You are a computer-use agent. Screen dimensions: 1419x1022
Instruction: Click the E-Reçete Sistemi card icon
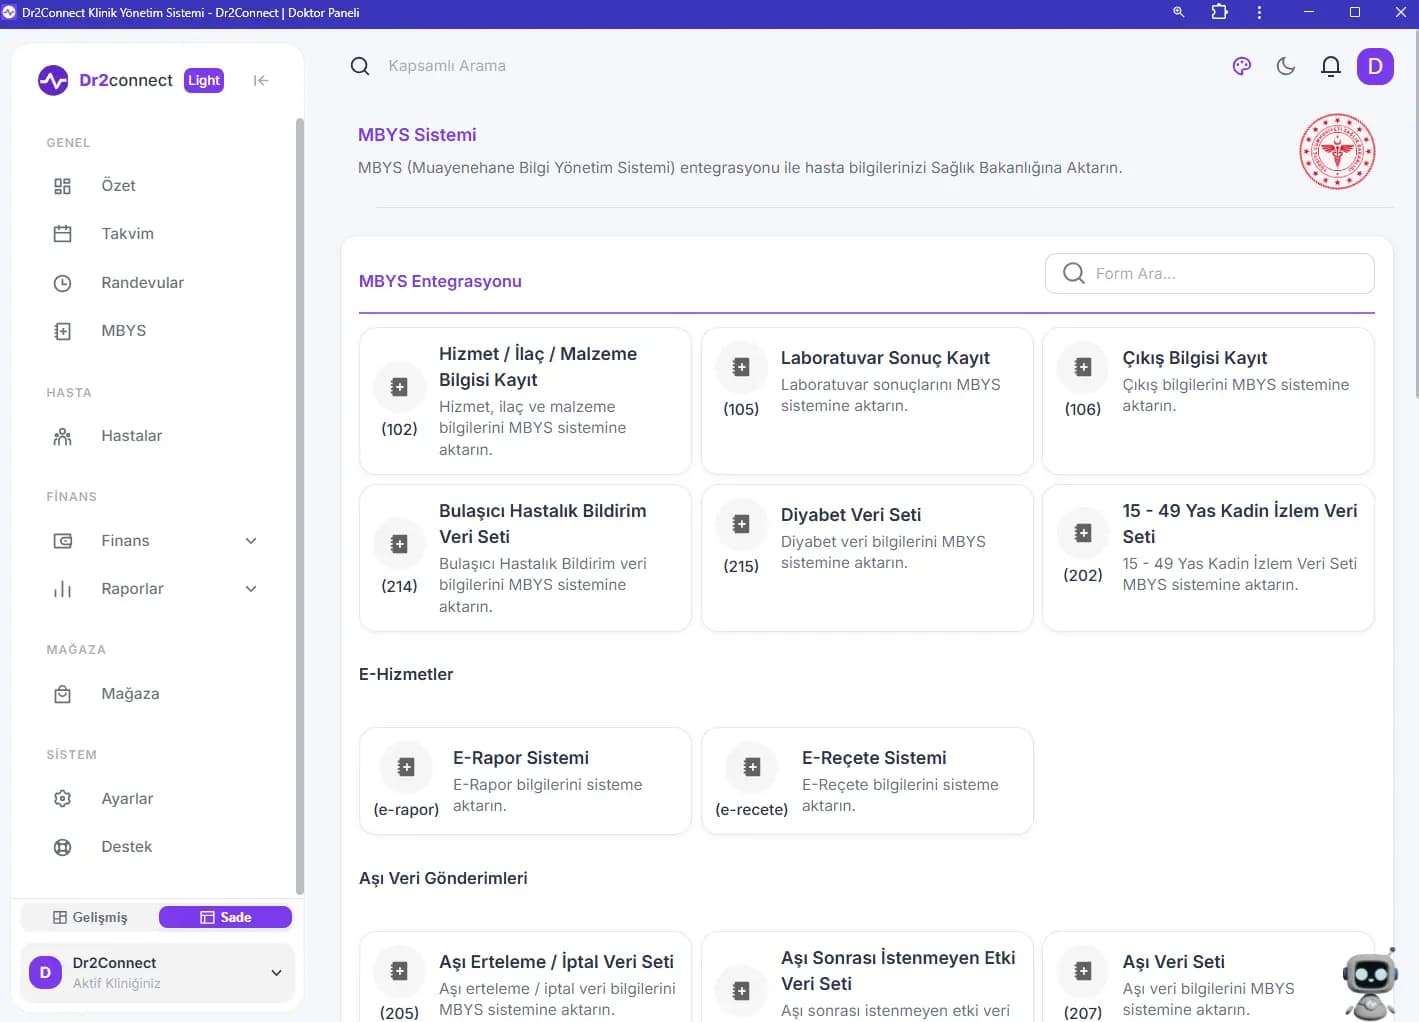point(752,767)
